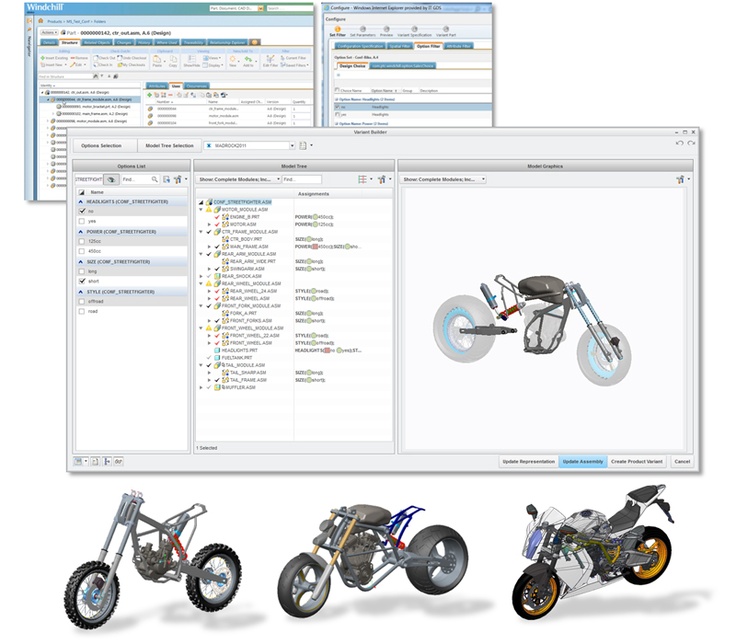736x644 pixels.
Task: Collapse the SIZE option group
Action: (80, 261)
